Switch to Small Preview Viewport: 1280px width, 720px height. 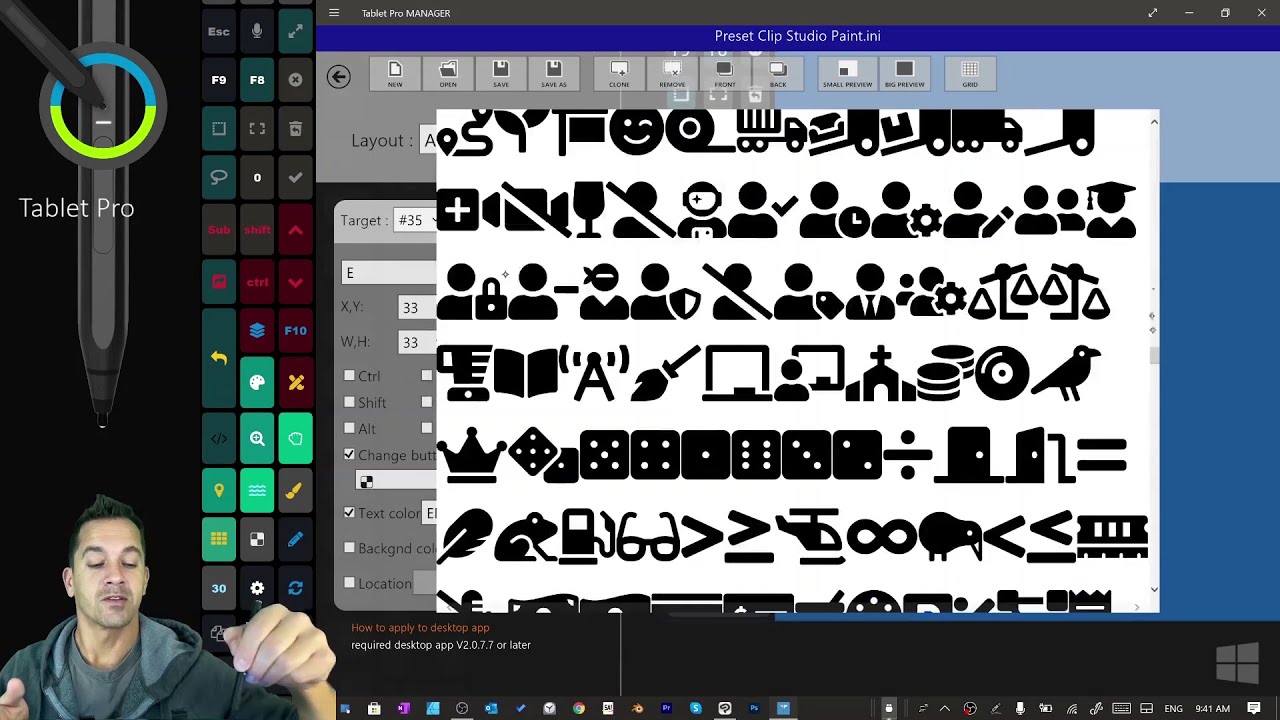point(847,73)
